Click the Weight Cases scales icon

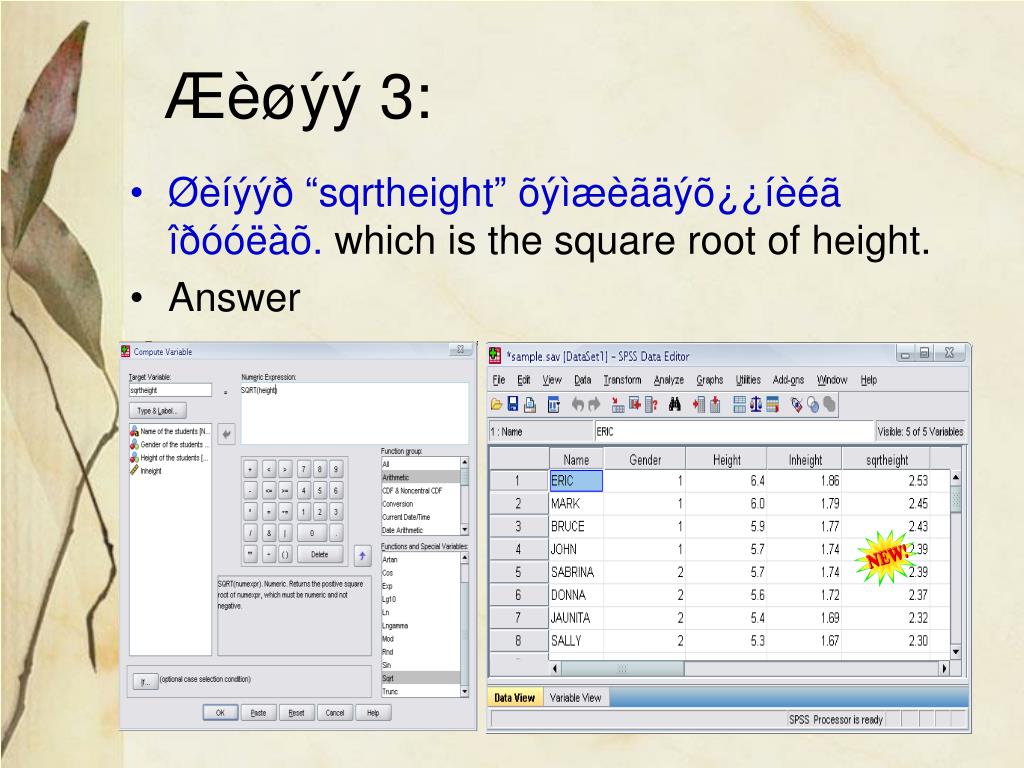[756, 405]
